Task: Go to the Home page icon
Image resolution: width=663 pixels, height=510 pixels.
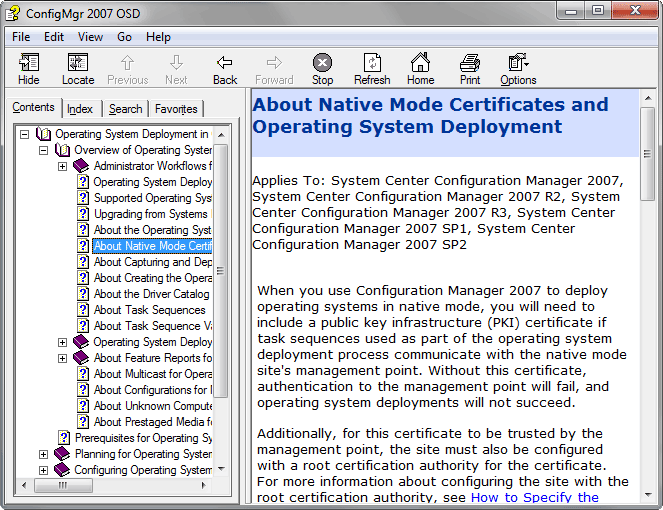Action: [x=420, y=62]
